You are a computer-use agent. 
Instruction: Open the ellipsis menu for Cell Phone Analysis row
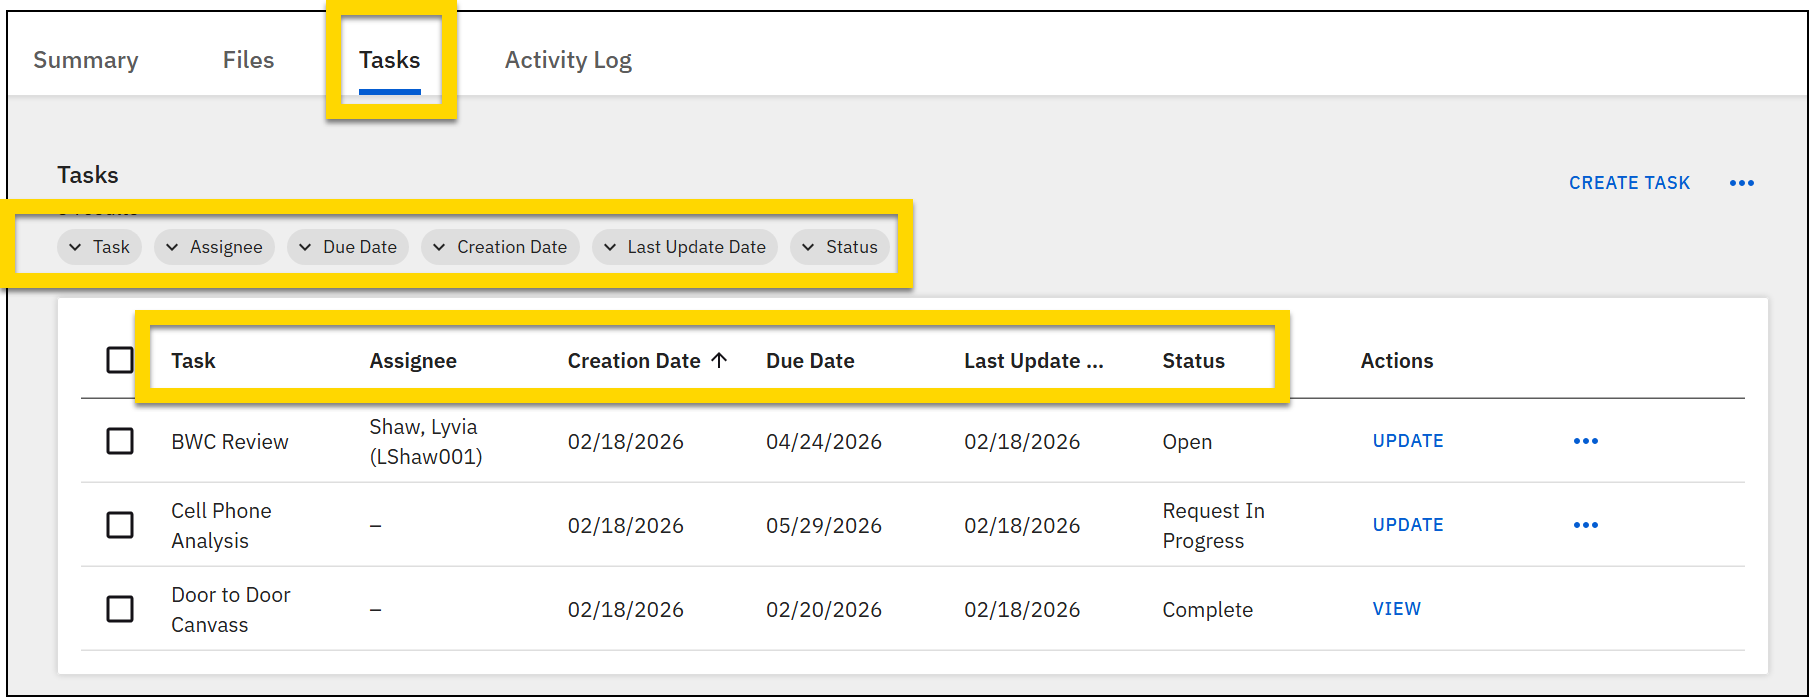coord(1585,525)
